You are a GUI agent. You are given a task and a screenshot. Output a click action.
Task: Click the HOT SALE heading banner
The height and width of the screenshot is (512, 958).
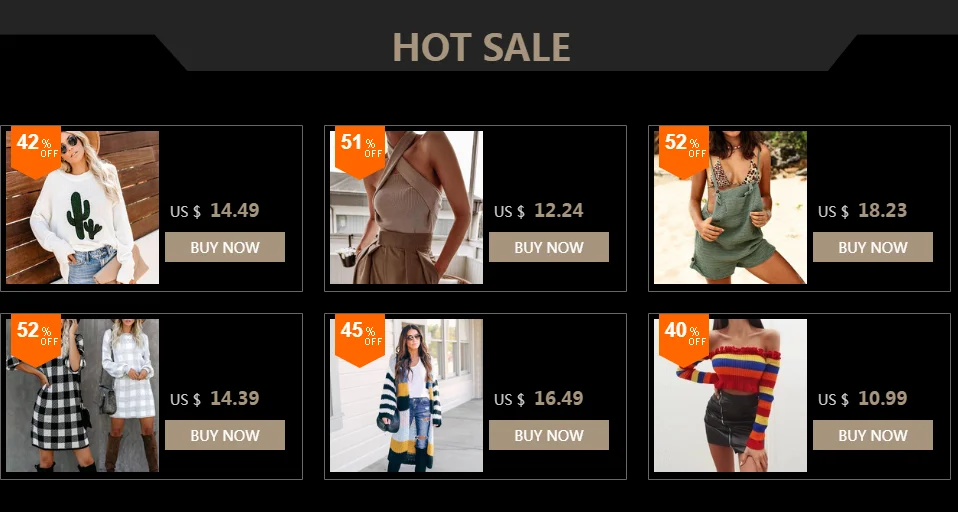[481, 48]
